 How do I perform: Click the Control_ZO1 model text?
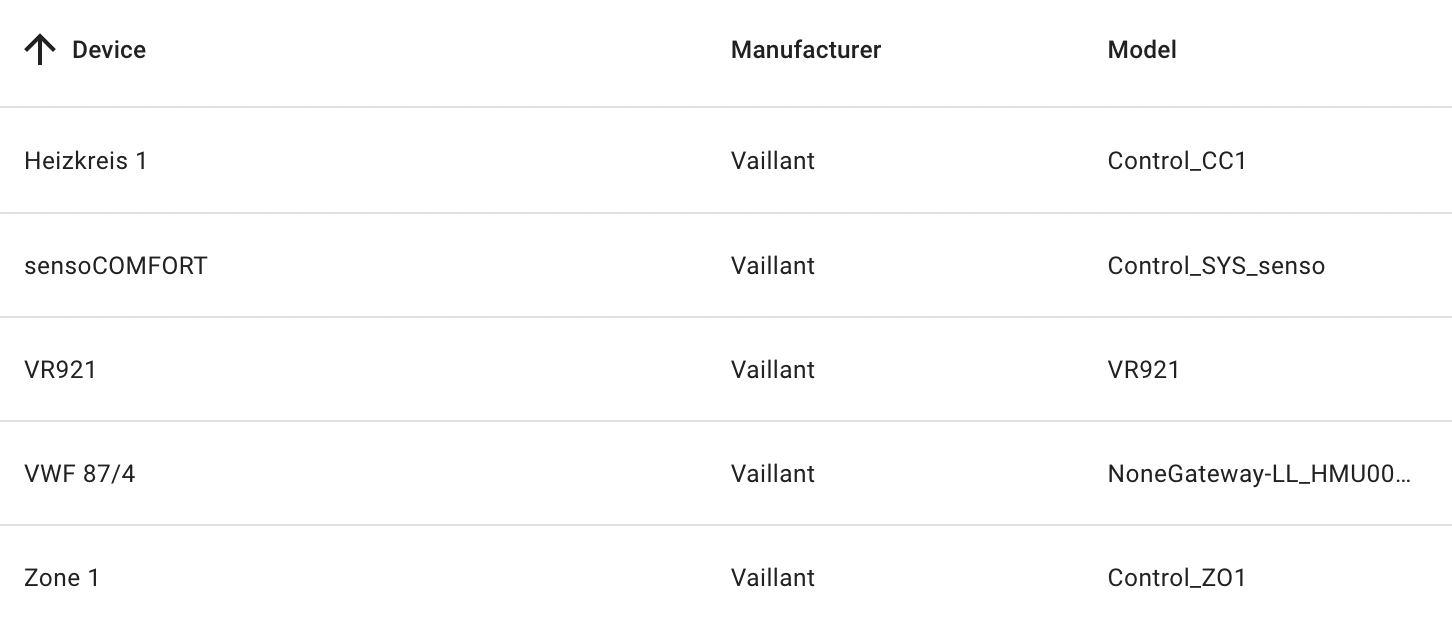click(1177, 577)
